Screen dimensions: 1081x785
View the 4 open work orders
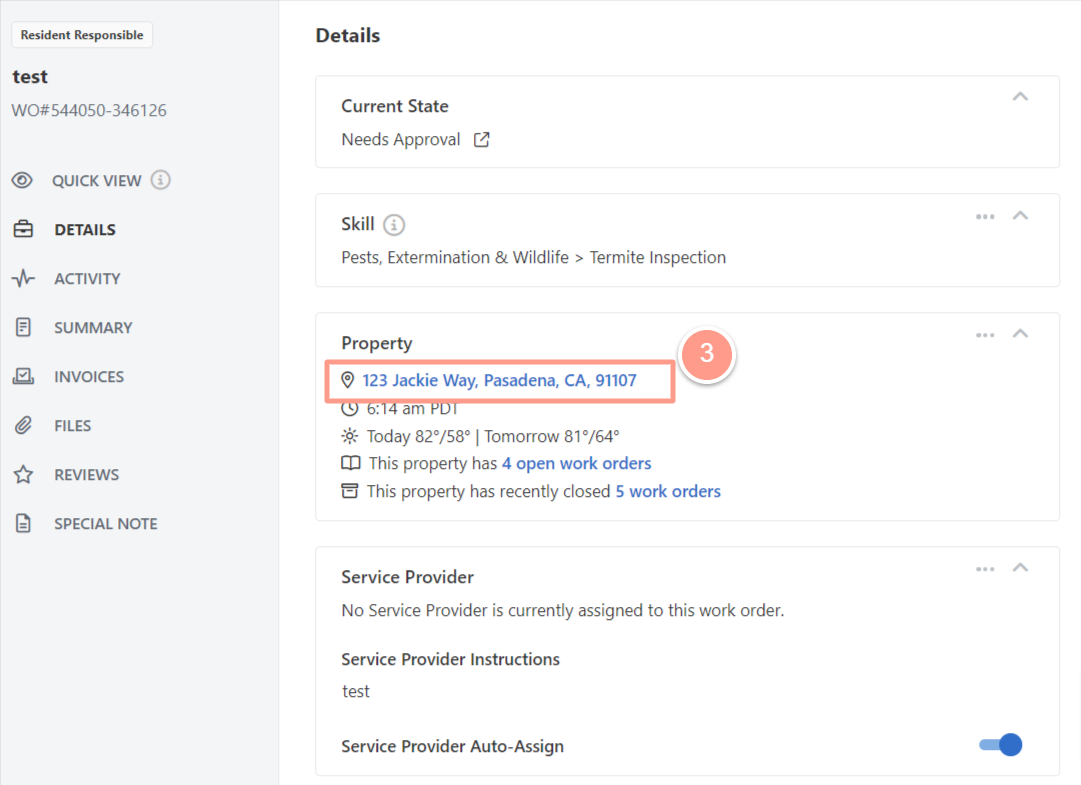pyautogui.click(x=576, y=463)
